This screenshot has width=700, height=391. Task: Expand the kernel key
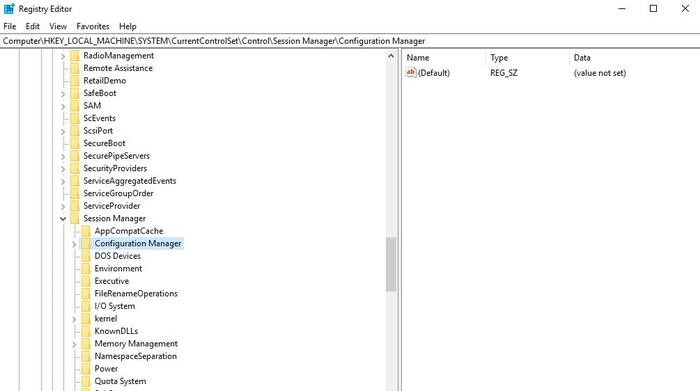pos(74,319)
